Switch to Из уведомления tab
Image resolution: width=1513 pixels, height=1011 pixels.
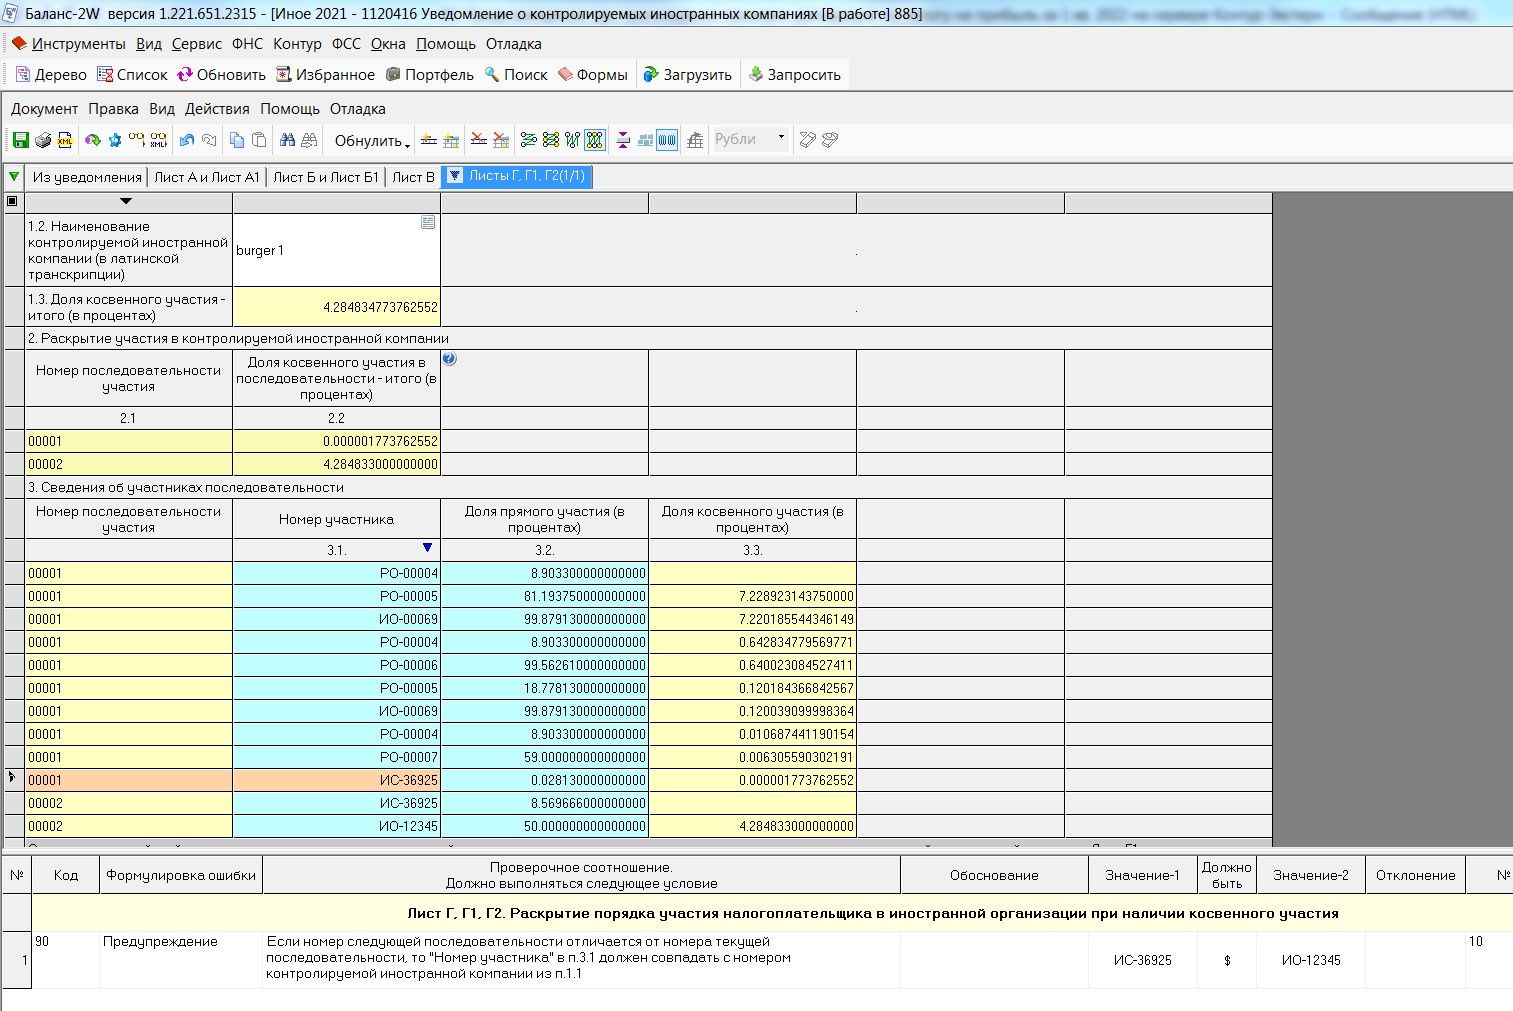[87, 177]
